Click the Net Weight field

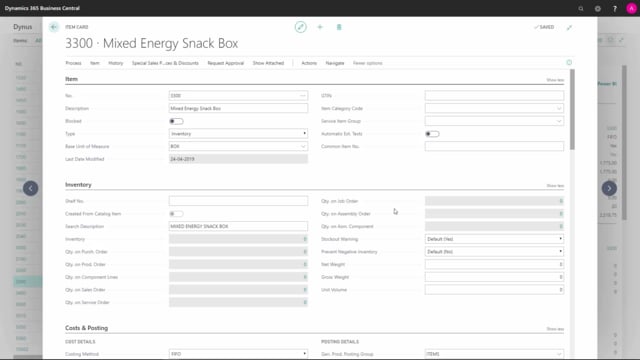coord(494,264)
